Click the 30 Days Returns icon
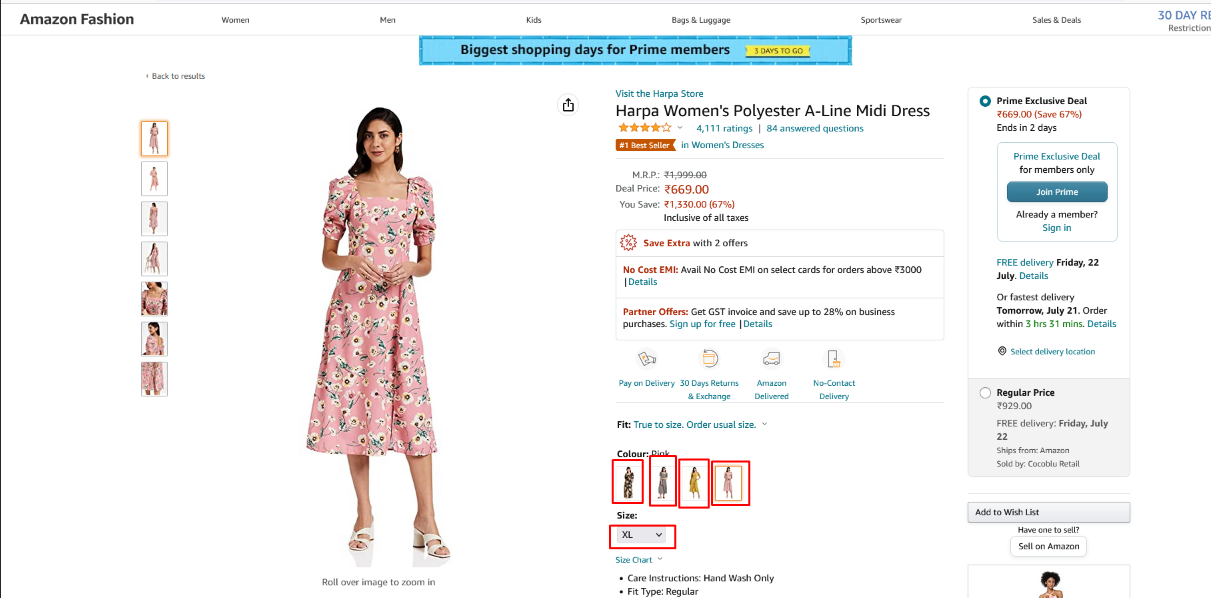This screenshot has width=1211, height=598. coord(710,359)
